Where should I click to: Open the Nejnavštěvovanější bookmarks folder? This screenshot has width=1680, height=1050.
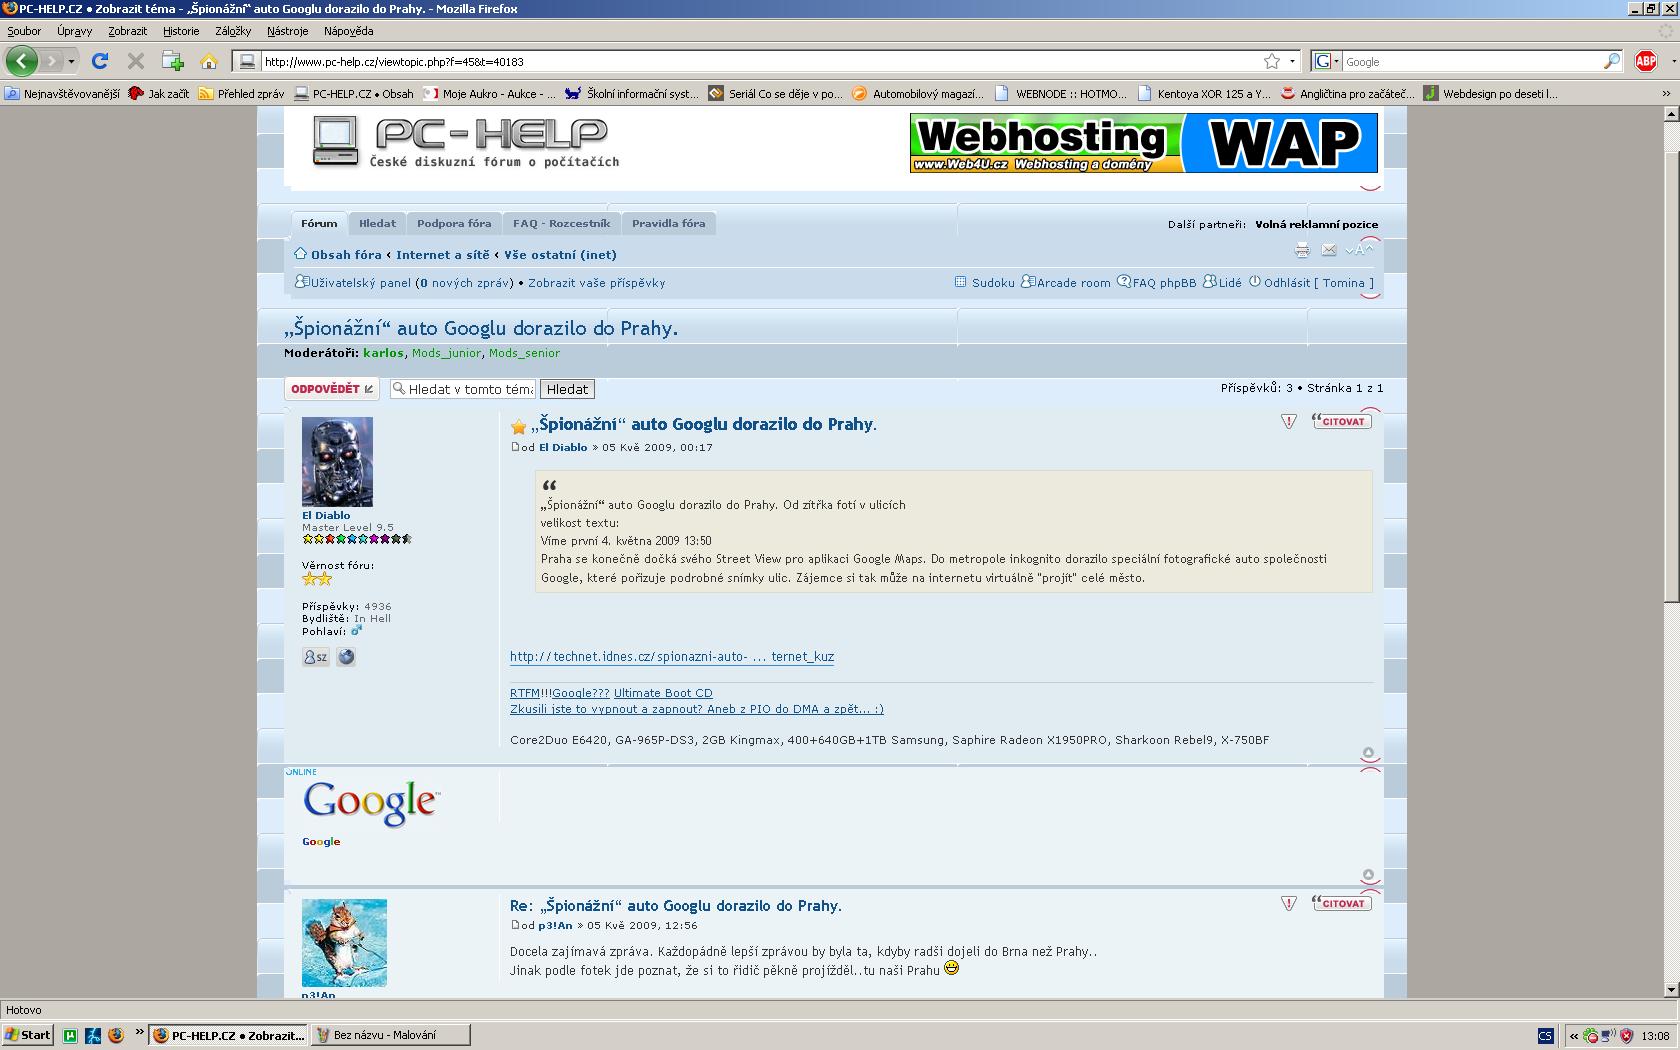[62, 94]
